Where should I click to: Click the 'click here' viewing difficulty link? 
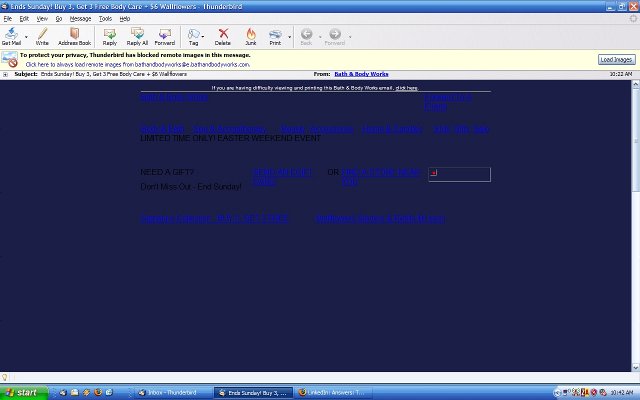407,88
